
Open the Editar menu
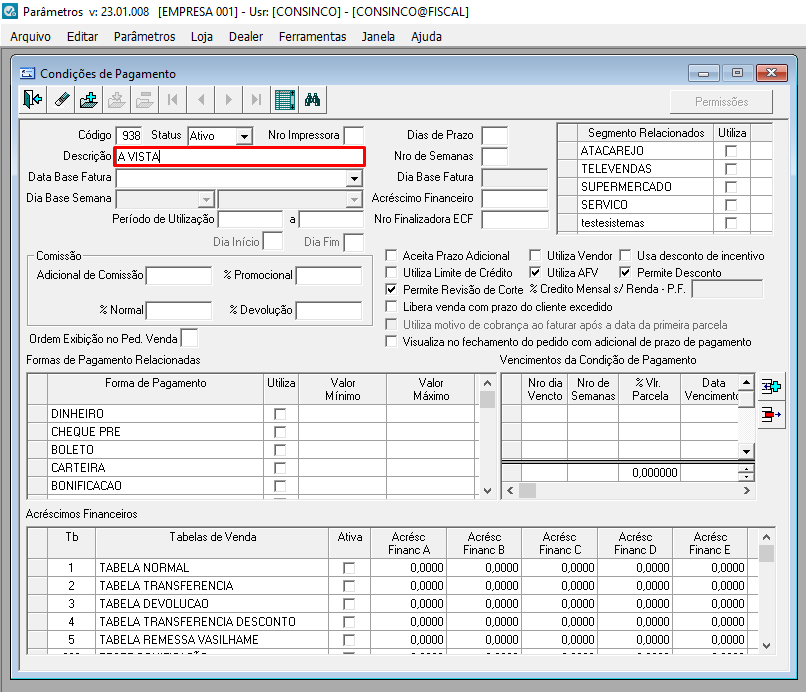[x=82, y=37]
